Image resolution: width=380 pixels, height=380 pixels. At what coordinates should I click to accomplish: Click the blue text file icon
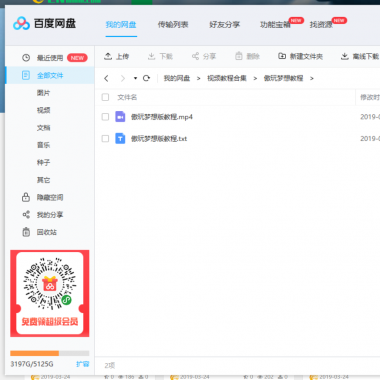(x=120, y=138)
